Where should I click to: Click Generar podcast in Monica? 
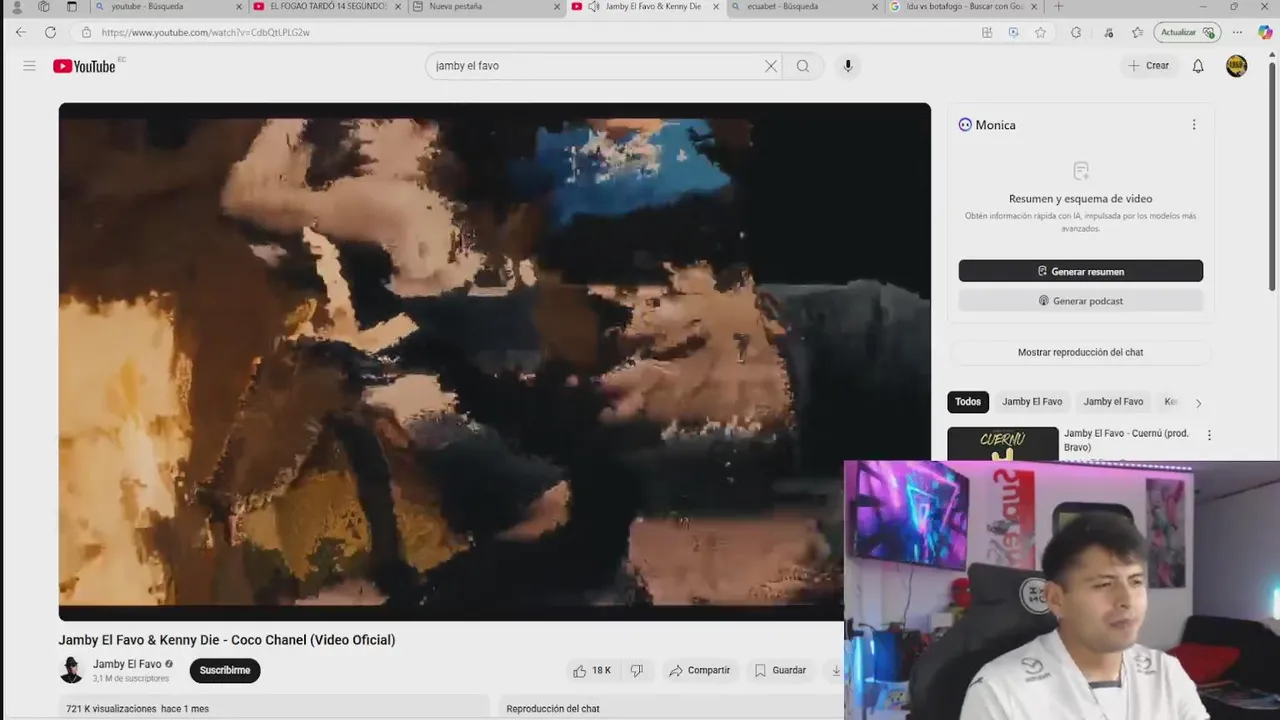[1081, 301]
